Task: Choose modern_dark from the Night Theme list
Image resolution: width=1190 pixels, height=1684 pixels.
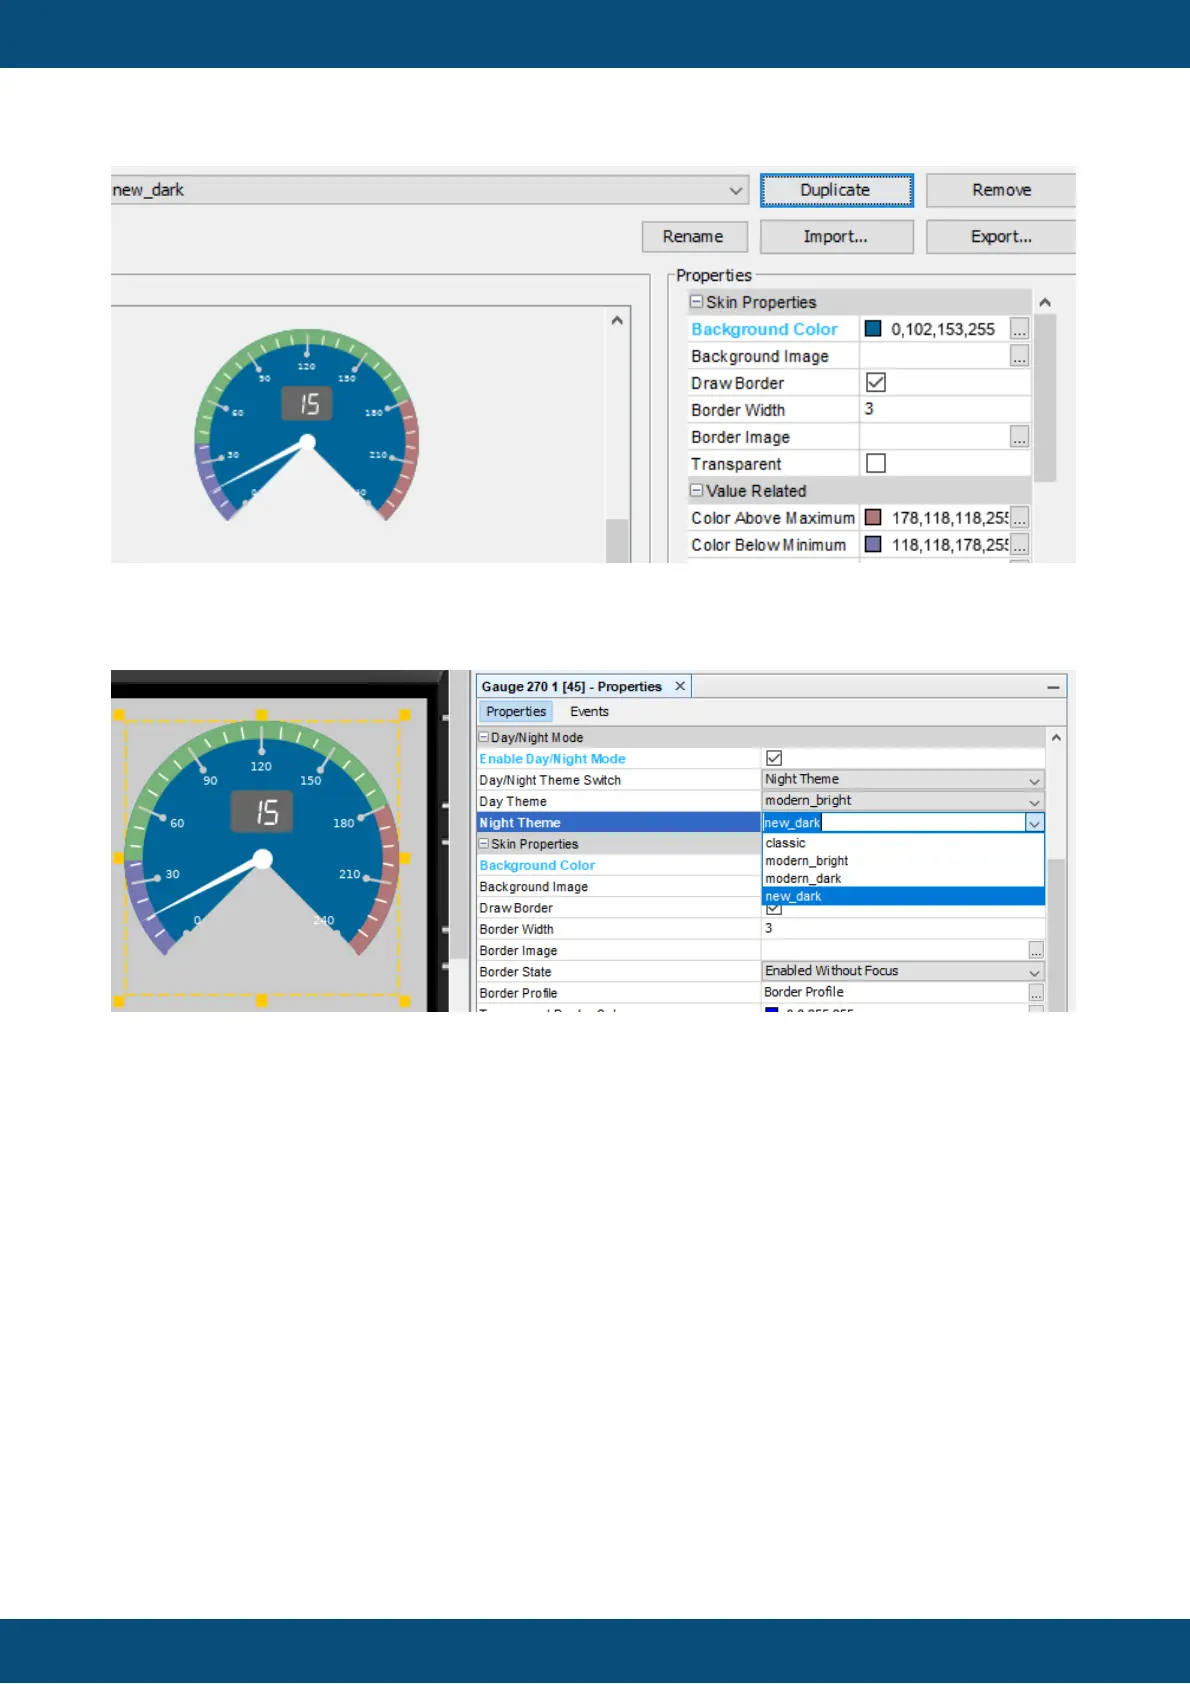Action: 803,879
